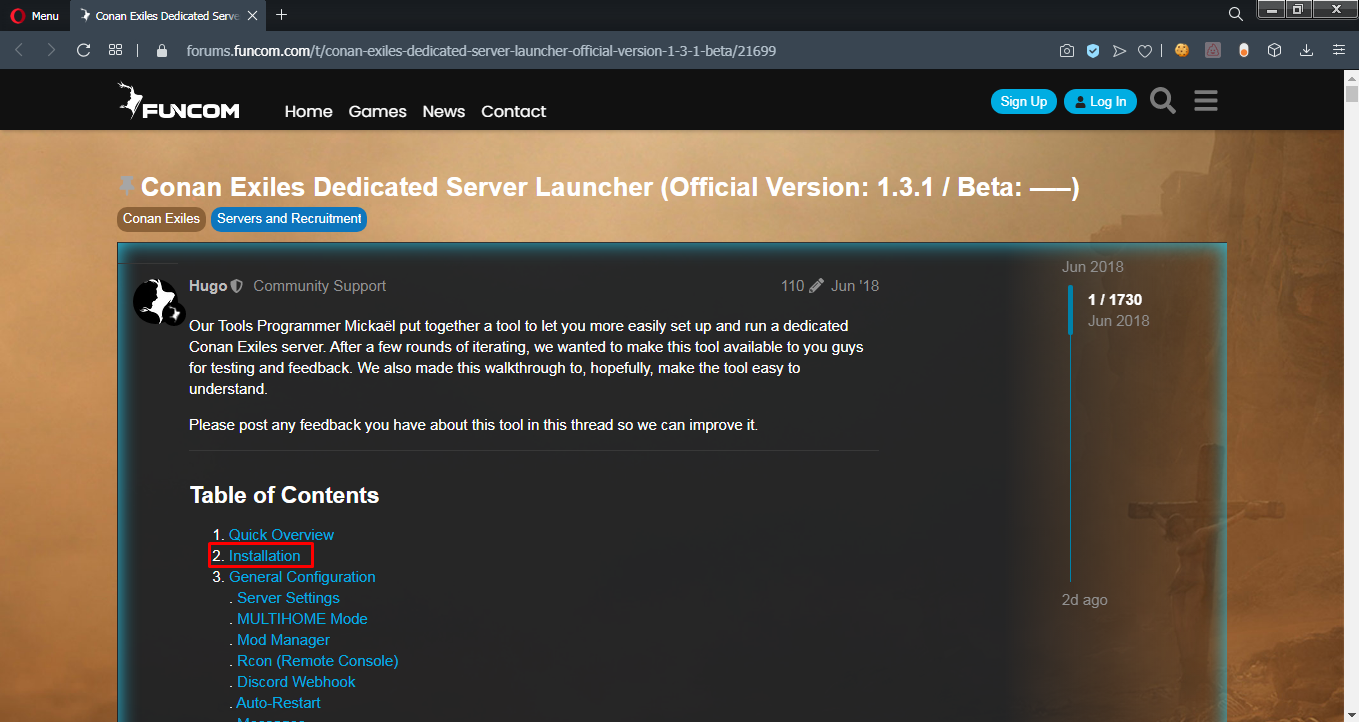
Task: Open the Conan Exiles category tag
Action: click(x=162, y=219)
